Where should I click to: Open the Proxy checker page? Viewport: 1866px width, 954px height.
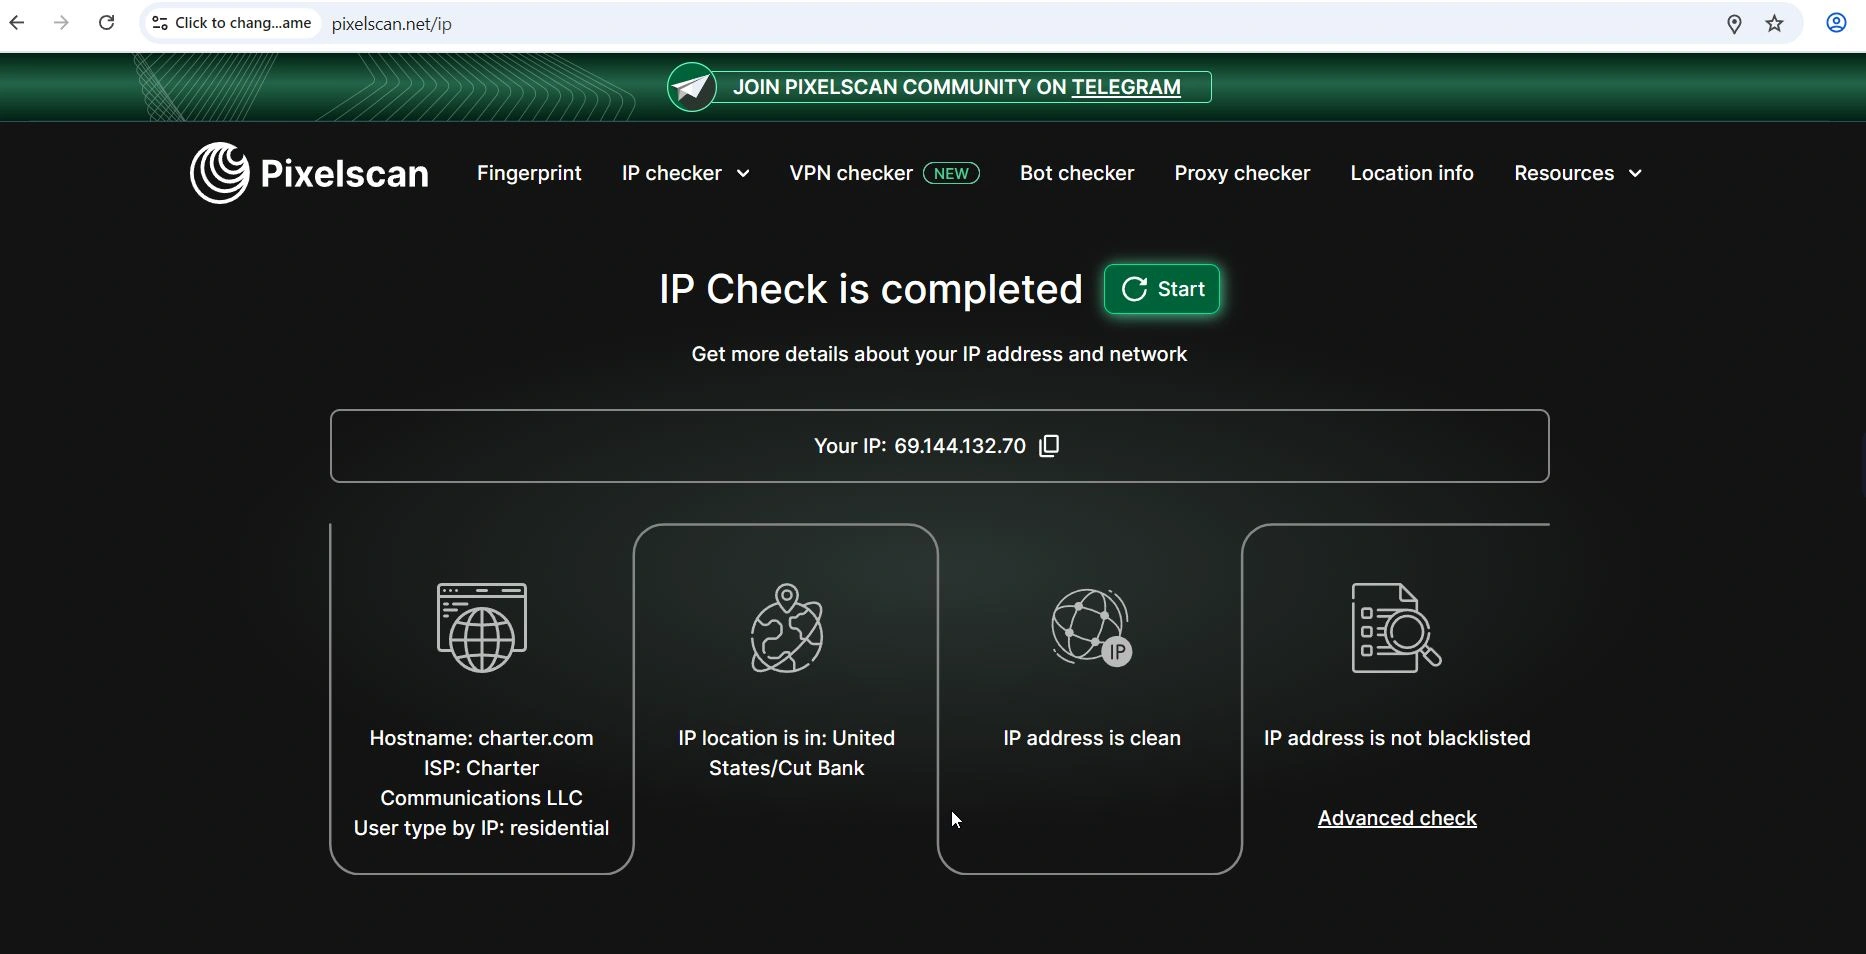1242,173
